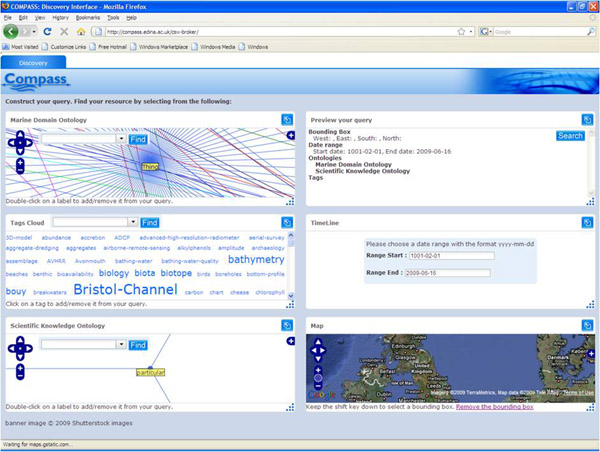Click the Firefox home icon
This screenshot has width=600, height=452.
click(79, 31)
